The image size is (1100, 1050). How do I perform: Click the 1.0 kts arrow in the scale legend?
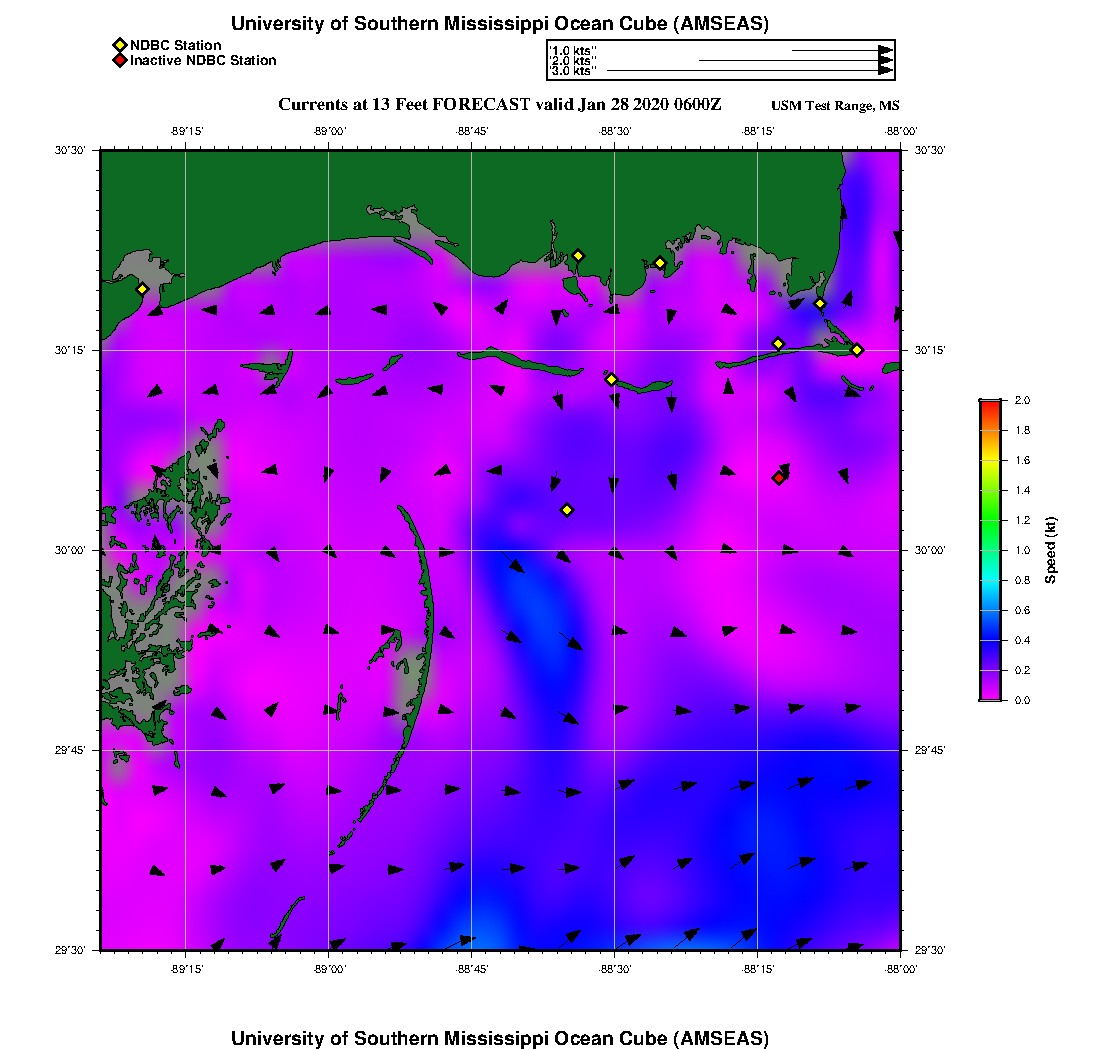[840, 50]
